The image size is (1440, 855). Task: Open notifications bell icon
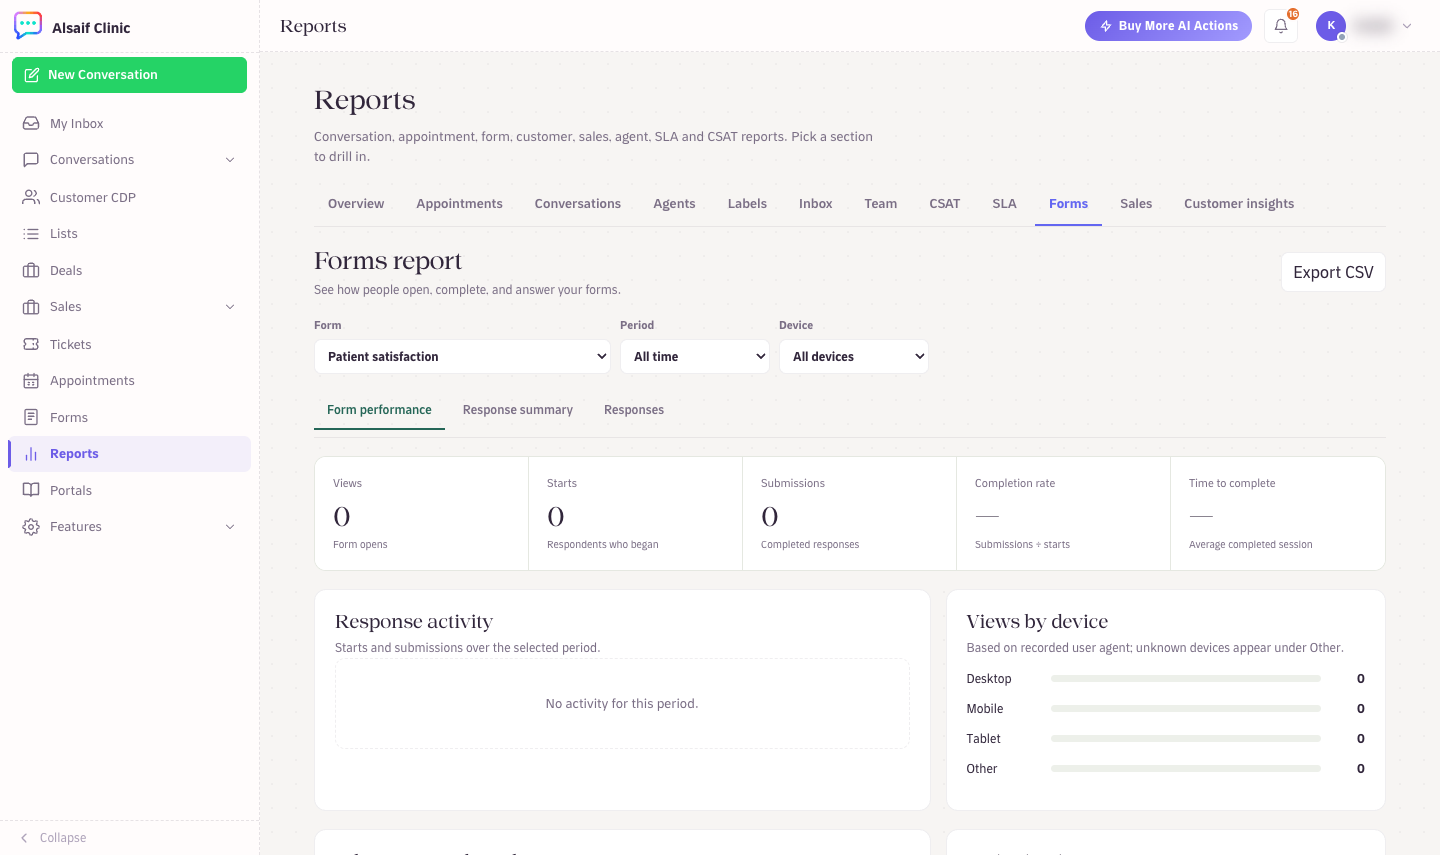pos(1281,26)
